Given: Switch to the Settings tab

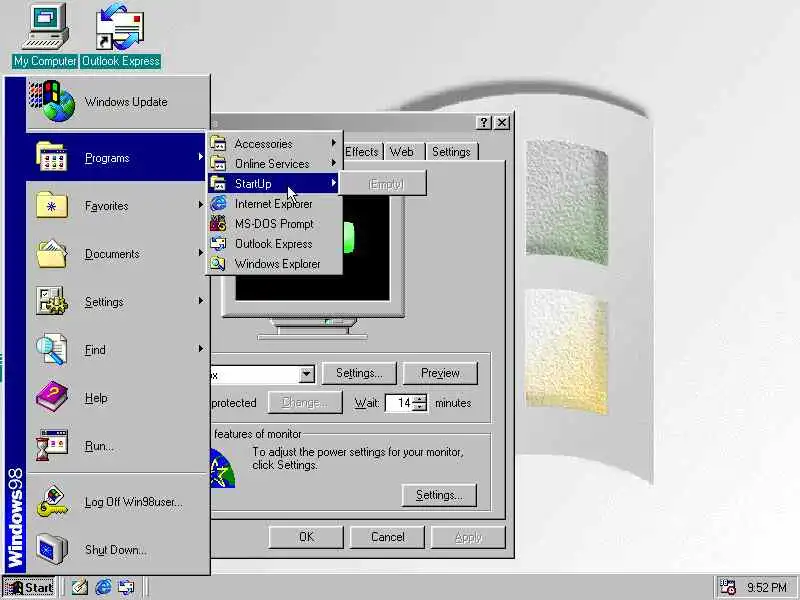Looking at the screenshot, I should (452, 152).
